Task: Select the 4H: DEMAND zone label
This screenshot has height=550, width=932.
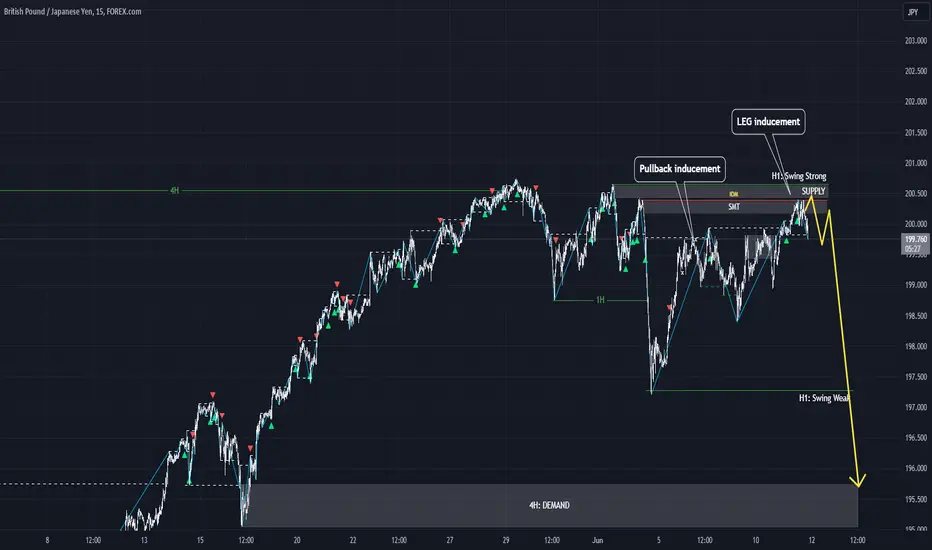Action: pyautogui.click(x=549, y=505)
